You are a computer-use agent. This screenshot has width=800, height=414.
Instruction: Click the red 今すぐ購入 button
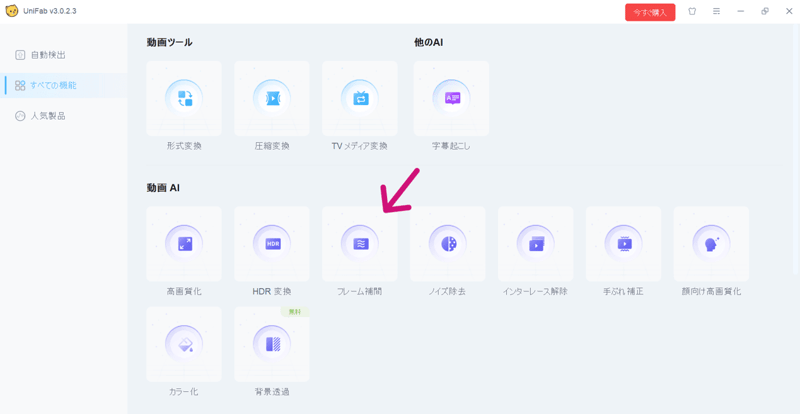pyautogui.click(x=650, y=12)
